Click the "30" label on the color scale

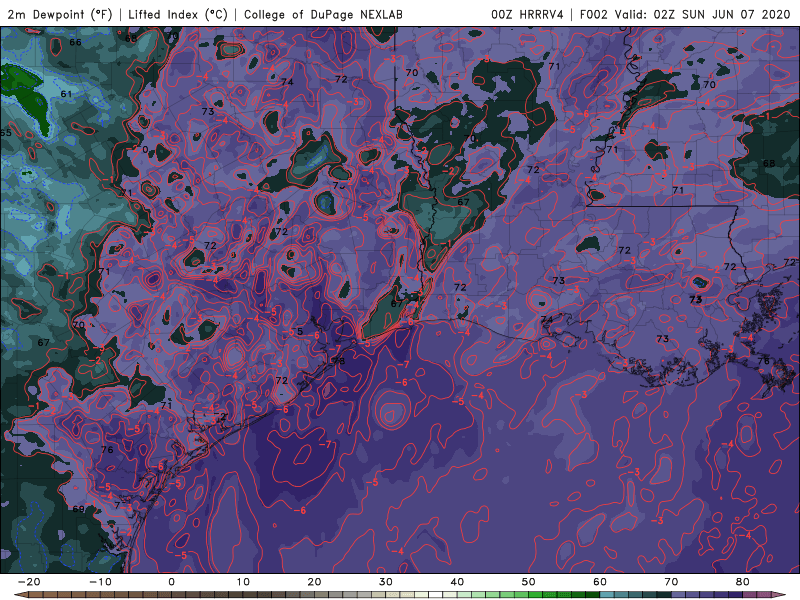(386, 582)
